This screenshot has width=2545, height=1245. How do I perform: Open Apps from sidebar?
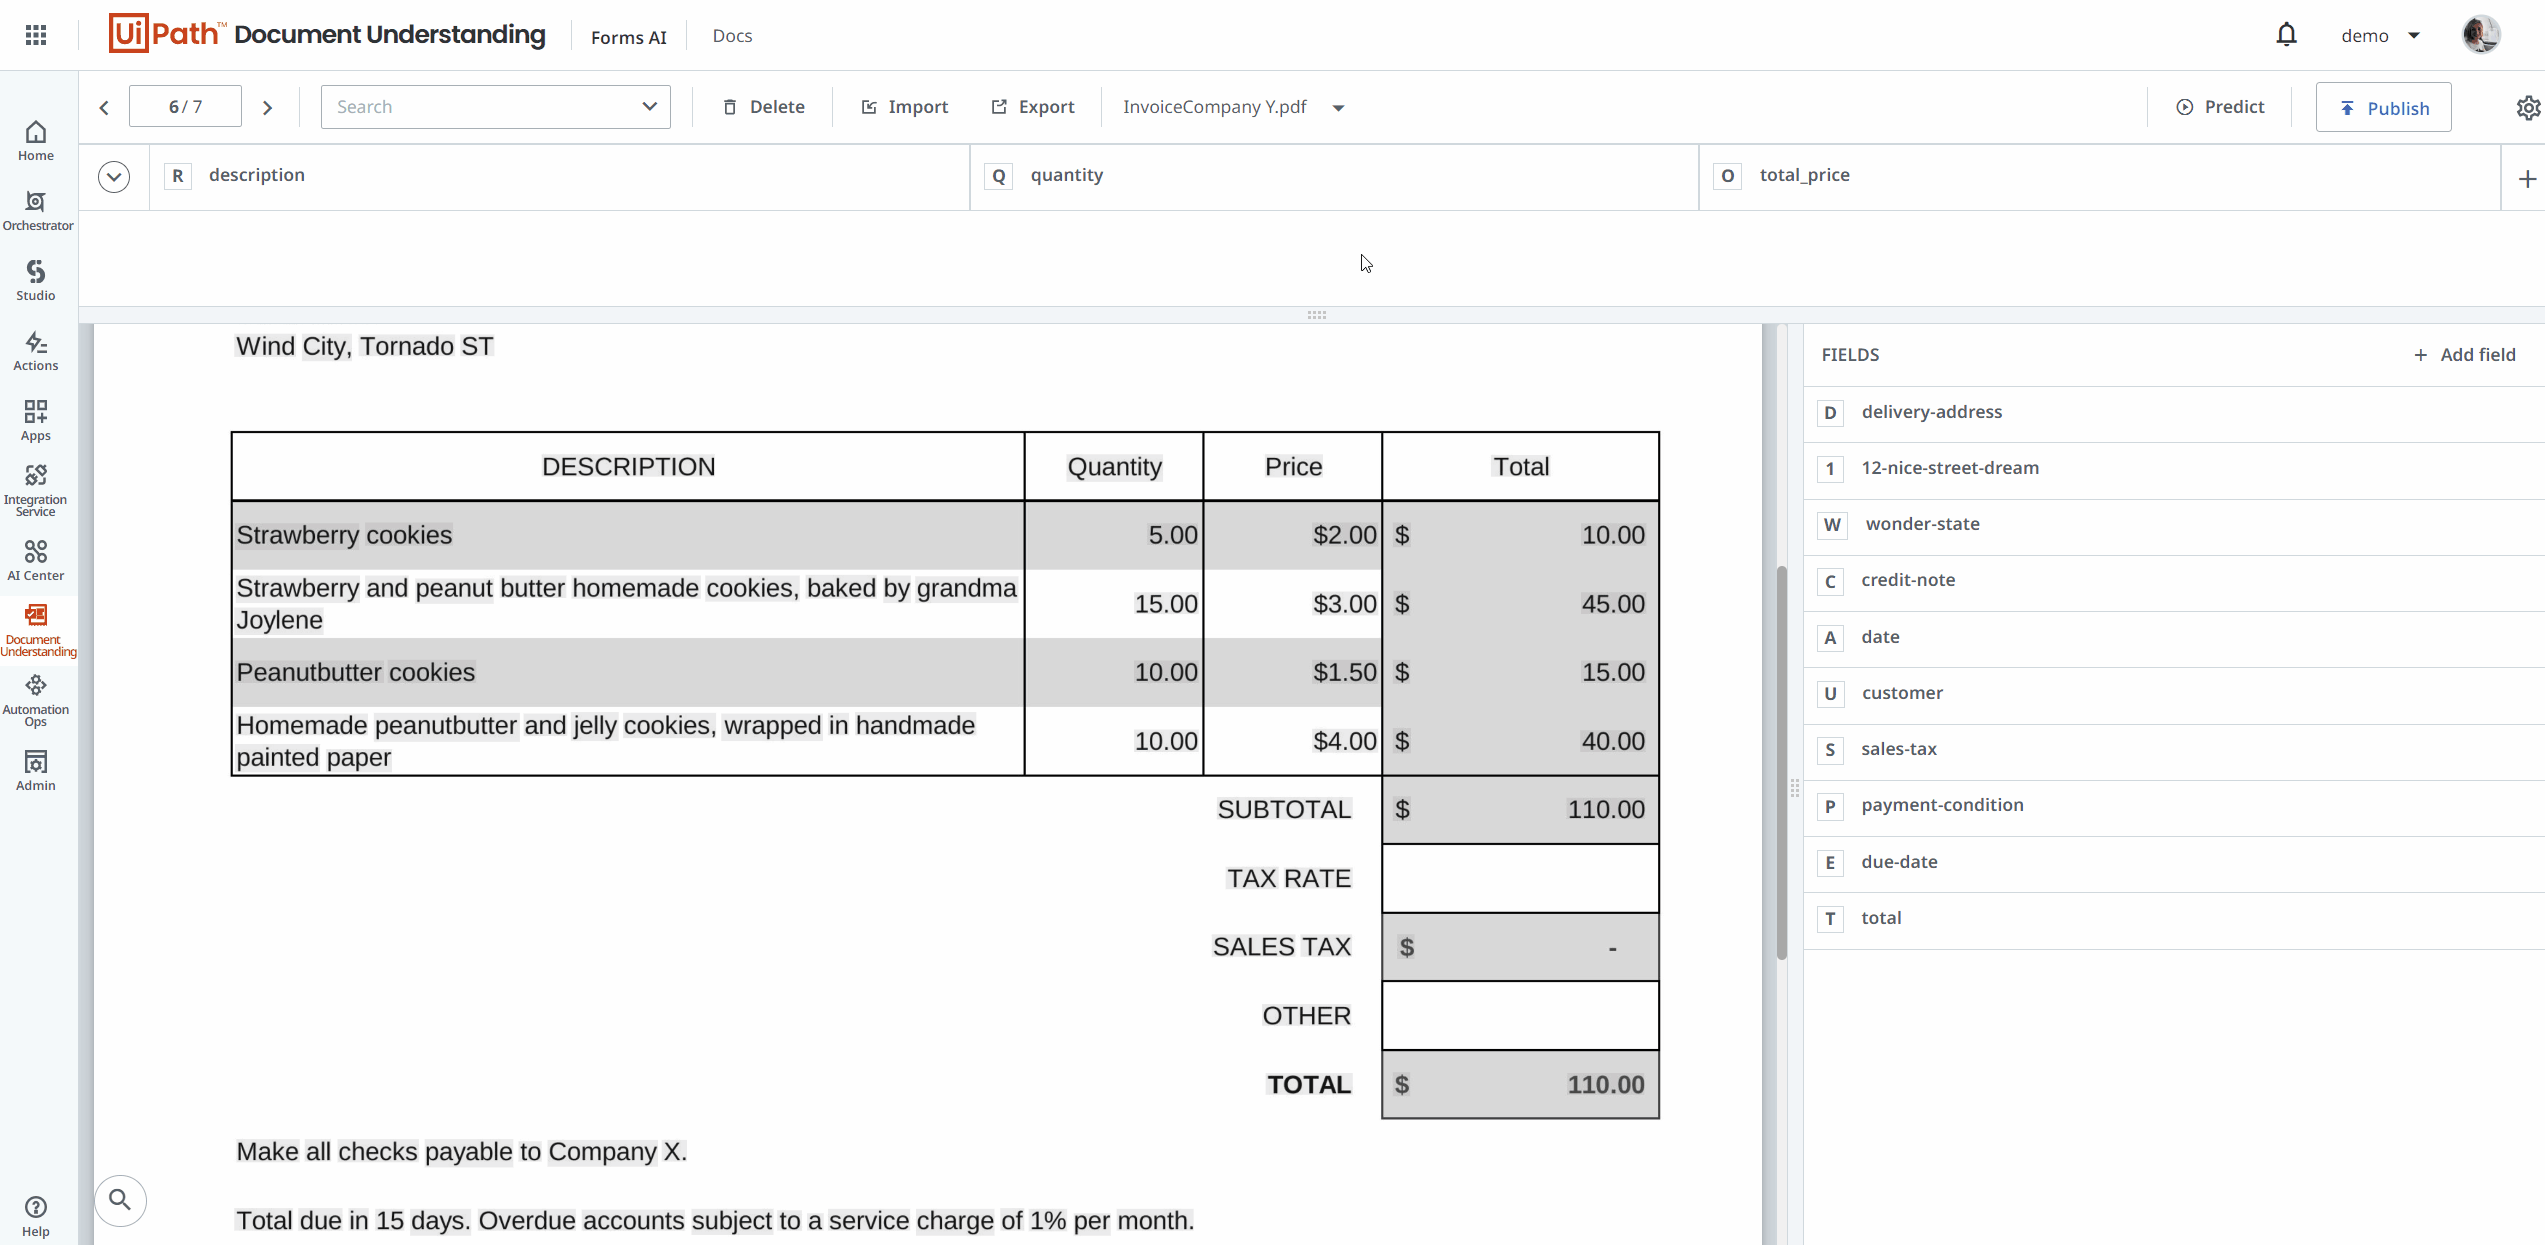tap(36, 421)
